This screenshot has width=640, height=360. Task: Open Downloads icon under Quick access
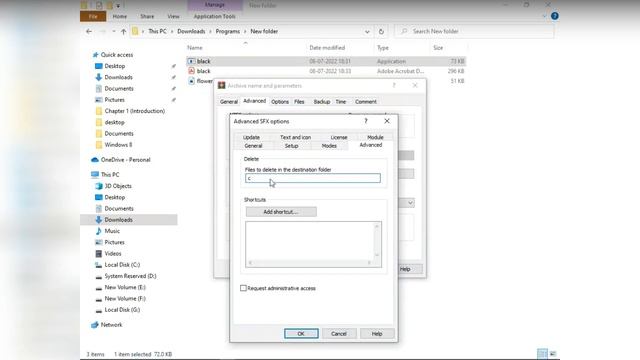click(x=98, y=77)
